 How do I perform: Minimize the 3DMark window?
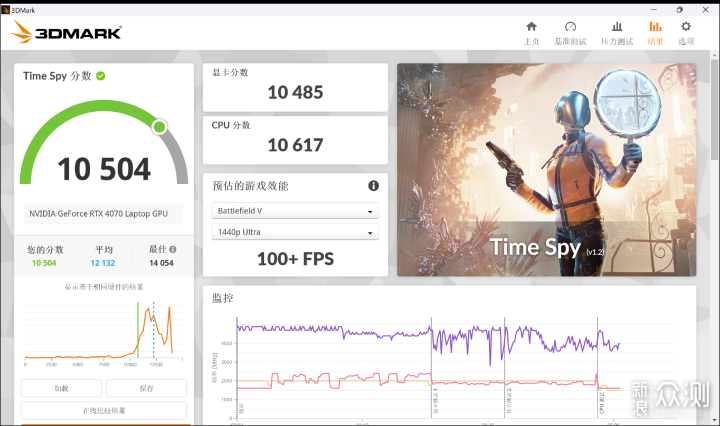pos(654,10)
